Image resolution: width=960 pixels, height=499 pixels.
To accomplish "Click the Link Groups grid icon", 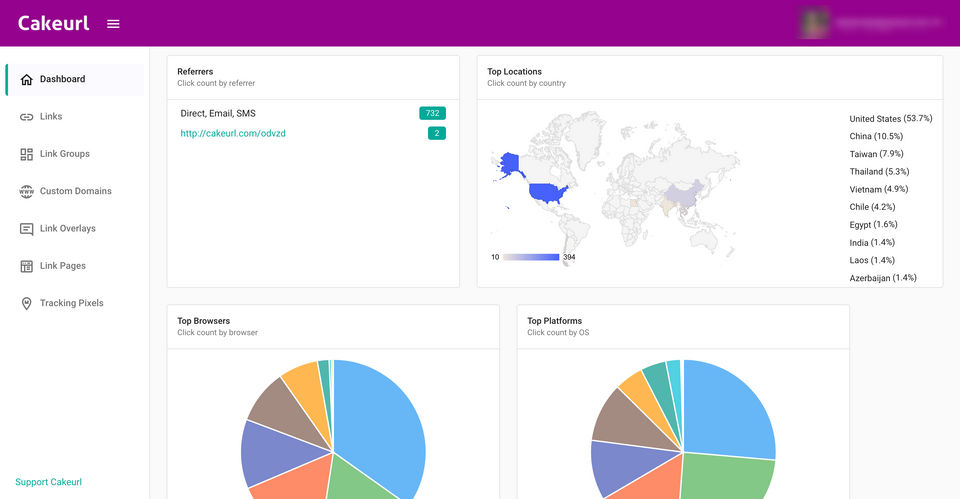I will pyautogui.click(x=26, y=154).
